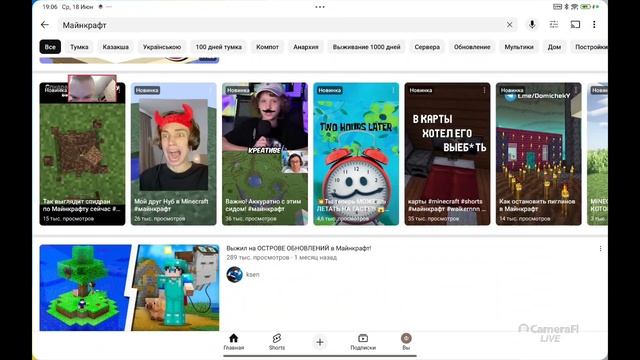Select the 100 дней тумка chip
Screen dimensions: 640x360
(x=218, y=47)
